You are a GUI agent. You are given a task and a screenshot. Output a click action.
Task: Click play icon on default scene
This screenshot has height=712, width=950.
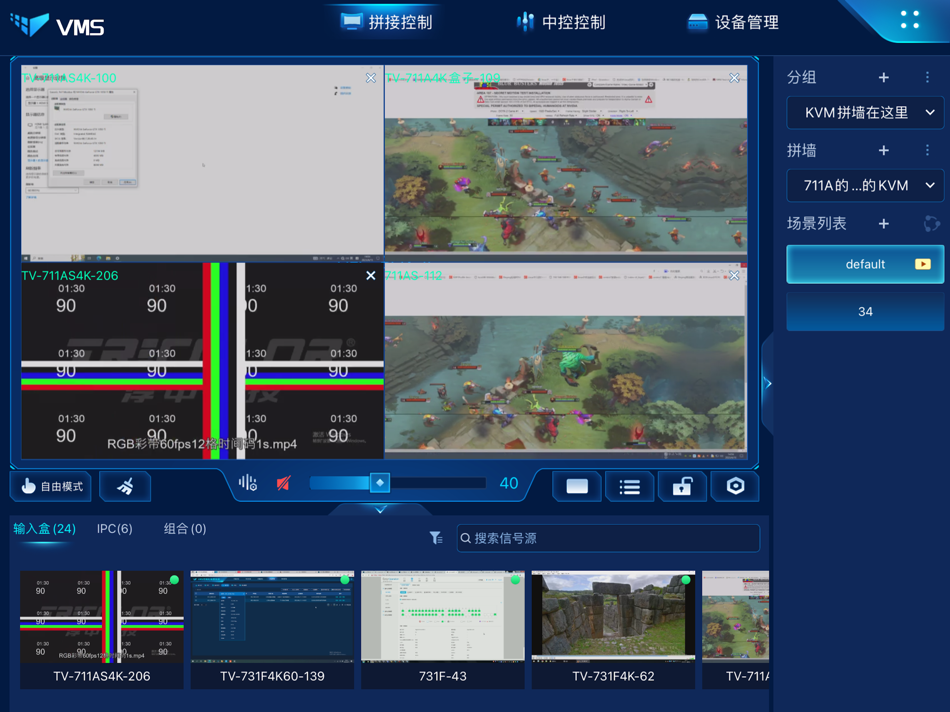tap(923, 264)
